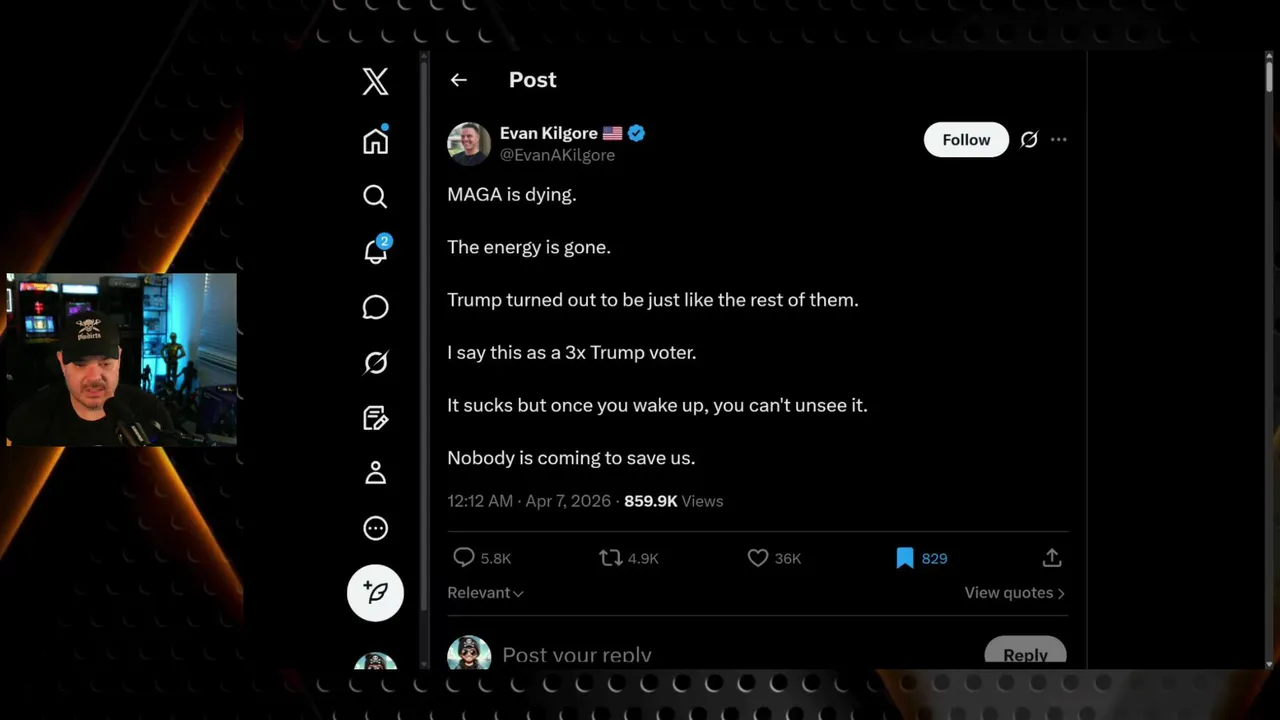Open the post's three-dot more menu
The width and height of the screenshot is (1280, 720).
tap(1059, 140)
